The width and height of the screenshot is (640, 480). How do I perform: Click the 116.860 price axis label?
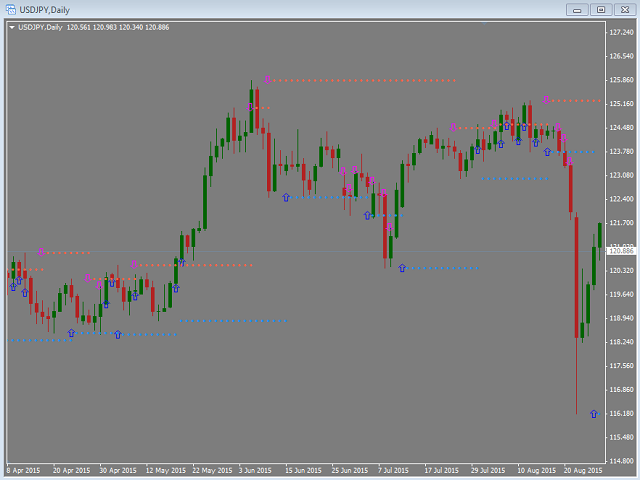coord(621,390)
